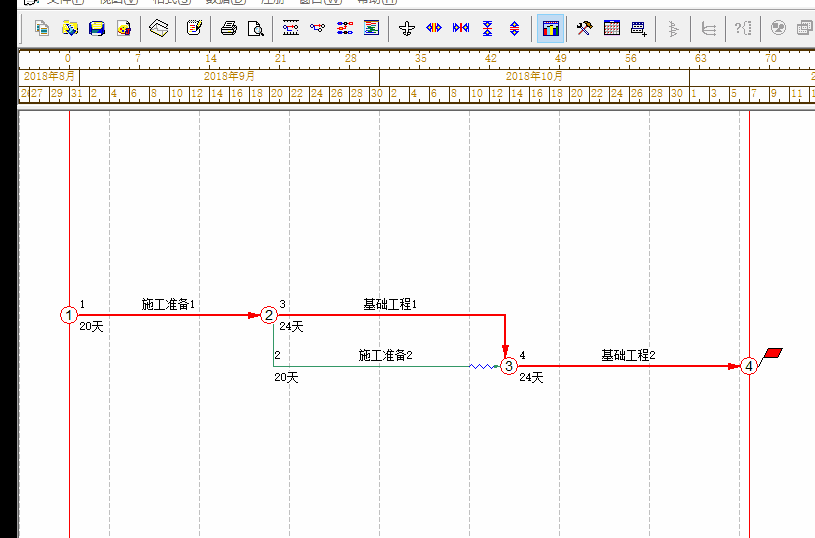Click the print icon in toolbar
The image size is (815, 538).
[x=228, y=28]
